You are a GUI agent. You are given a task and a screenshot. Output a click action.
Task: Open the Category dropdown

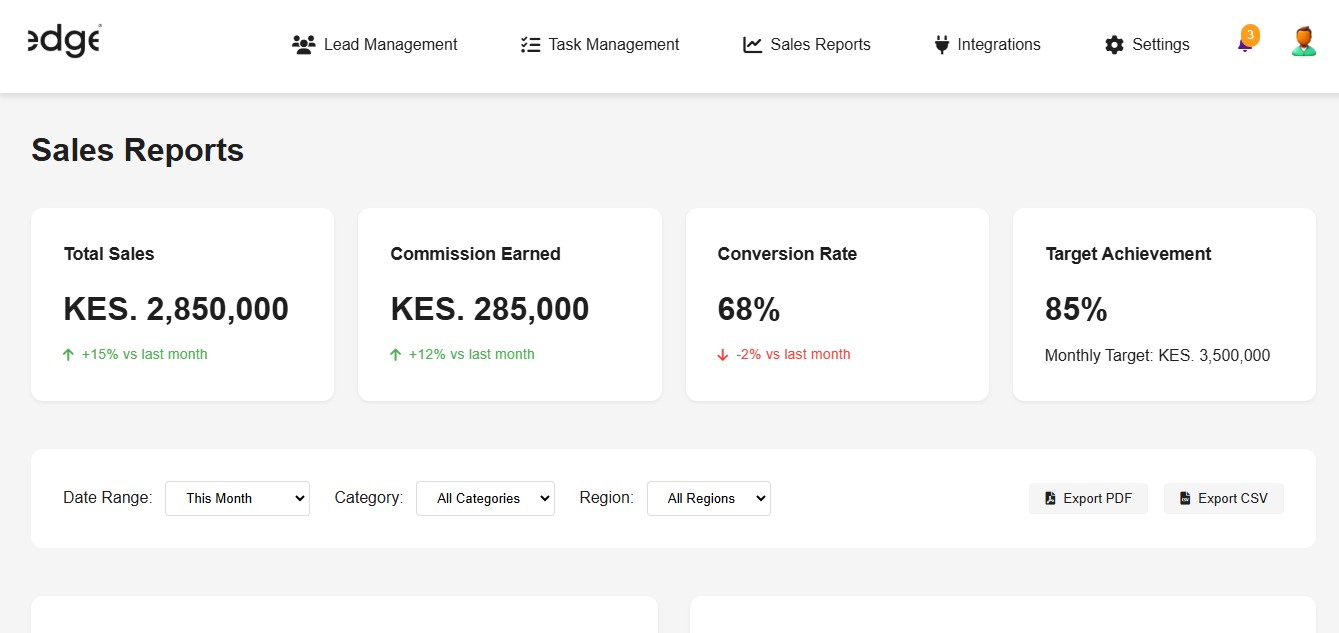(485, 498)
